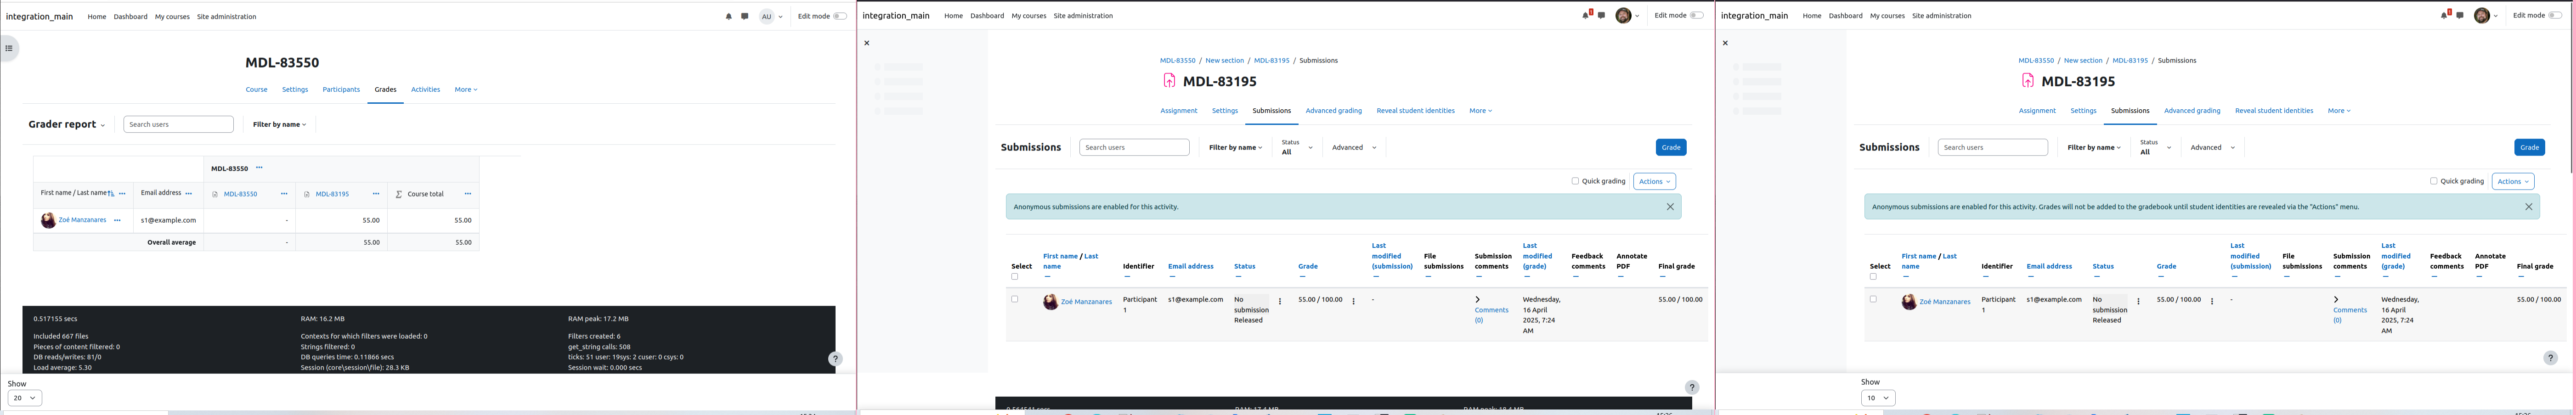Focus Search users field in middle window
Screen dimensions: 2576x415
point(1134,148)
